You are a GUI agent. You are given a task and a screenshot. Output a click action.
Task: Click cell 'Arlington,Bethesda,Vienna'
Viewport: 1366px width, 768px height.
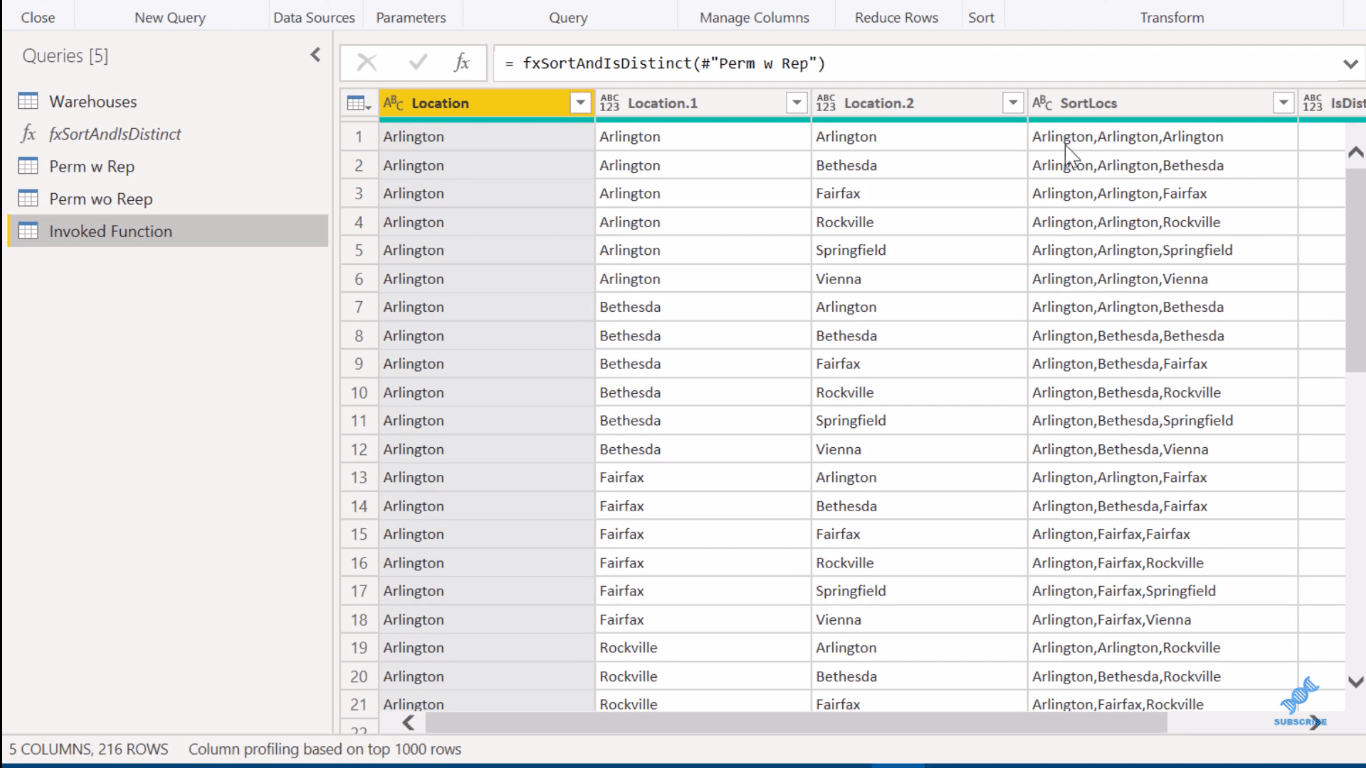(1163, 449)
